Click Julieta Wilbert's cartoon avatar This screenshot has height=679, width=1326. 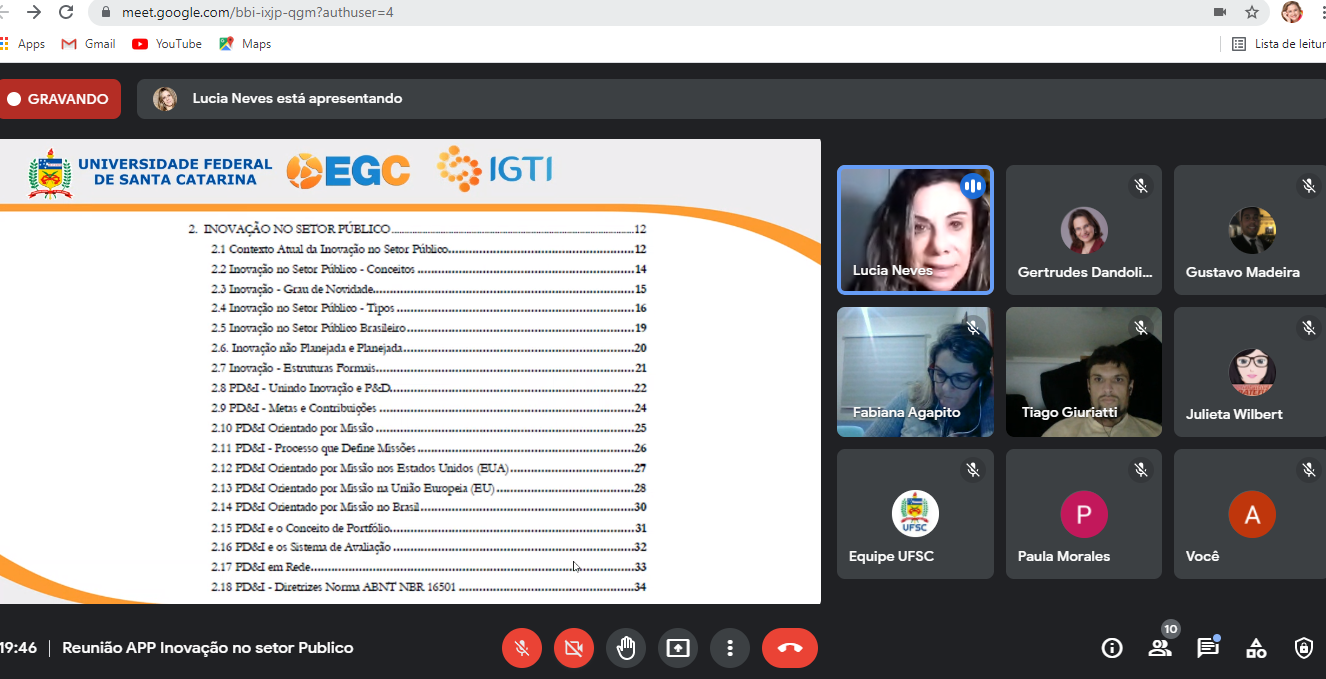(1252, 372)
